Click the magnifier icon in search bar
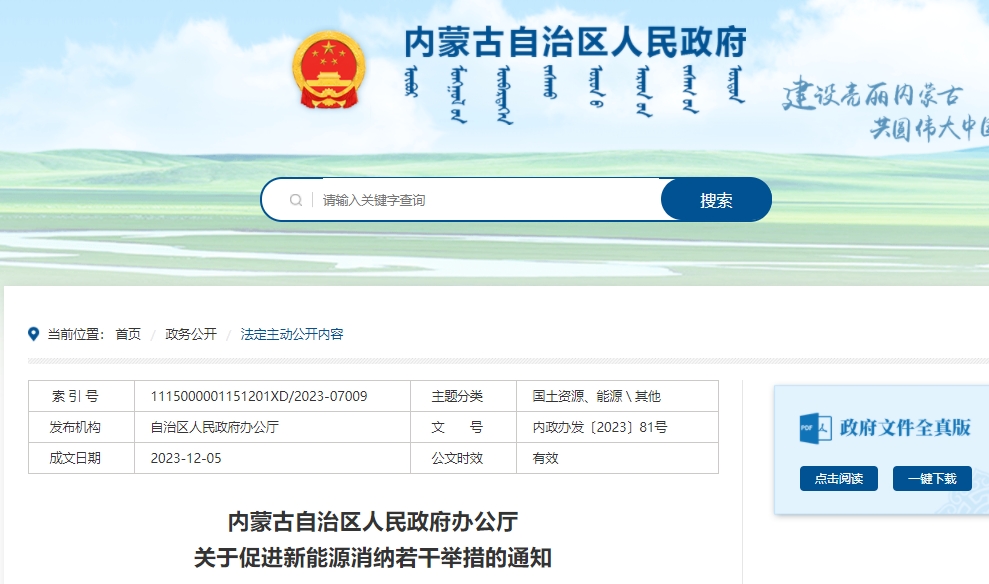Viewport: 989px width, 584px height. [x=296, y=200]
